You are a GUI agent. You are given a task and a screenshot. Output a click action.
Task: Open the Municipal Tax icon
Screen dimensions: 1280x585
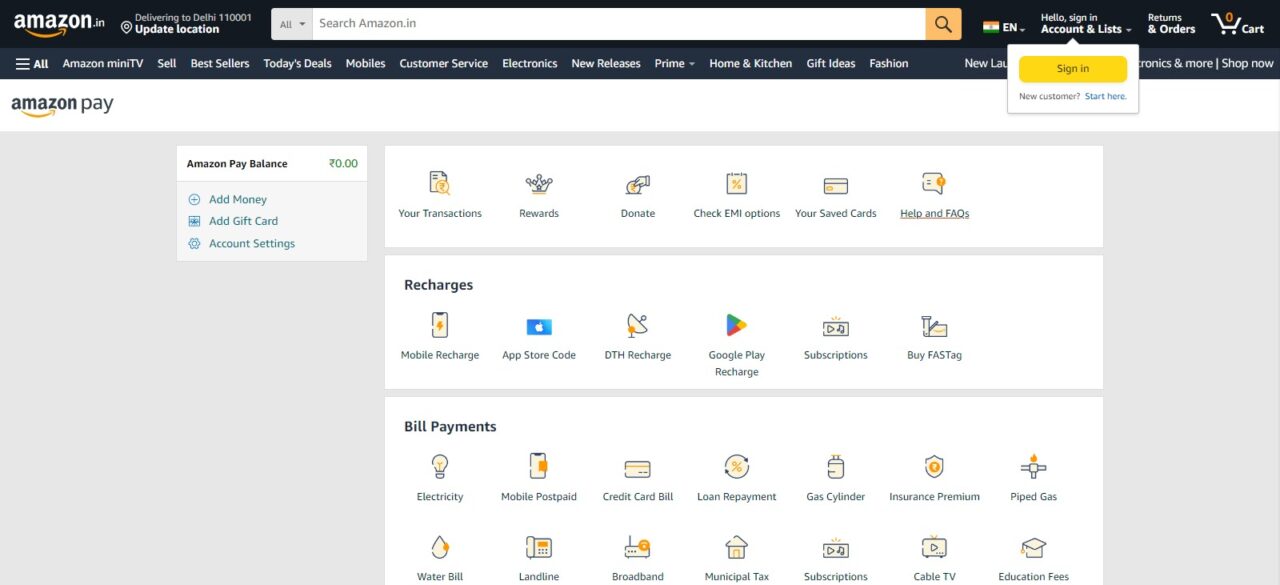click(x=737, y=547)
